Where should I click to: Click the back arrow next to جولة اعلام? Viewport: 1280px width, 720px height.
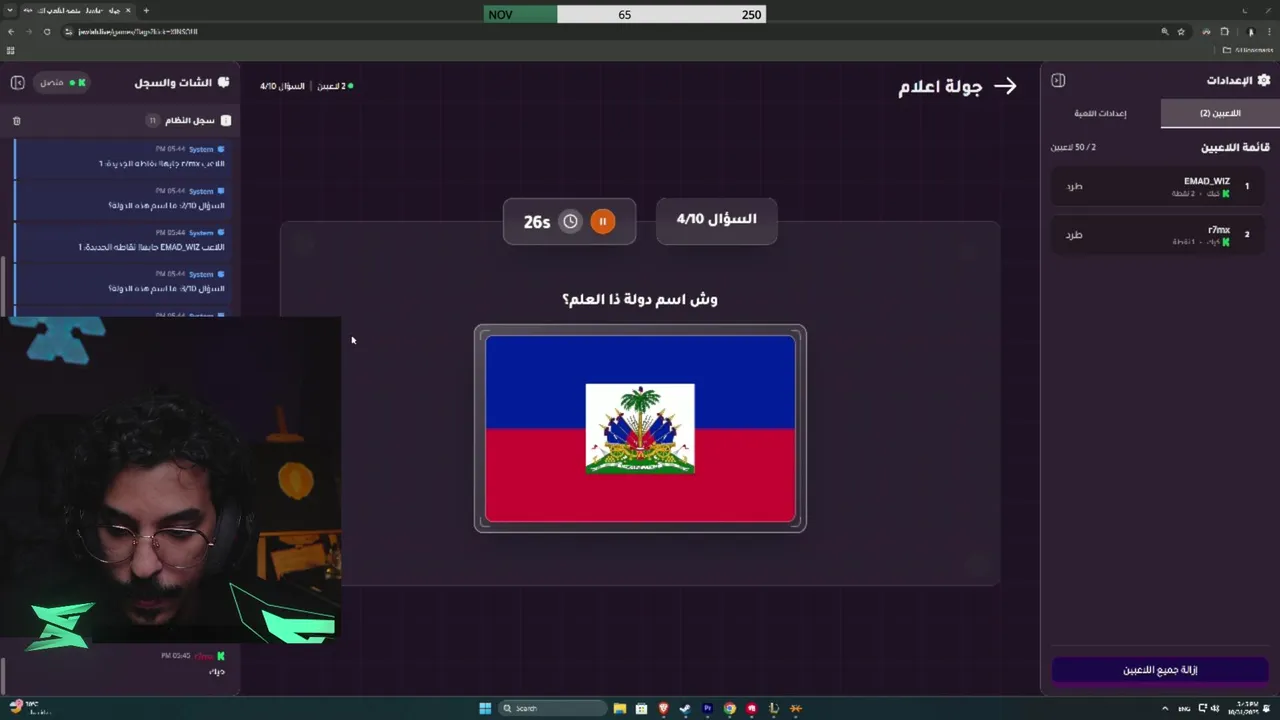pyautogui.click(x=1005, y=86)
